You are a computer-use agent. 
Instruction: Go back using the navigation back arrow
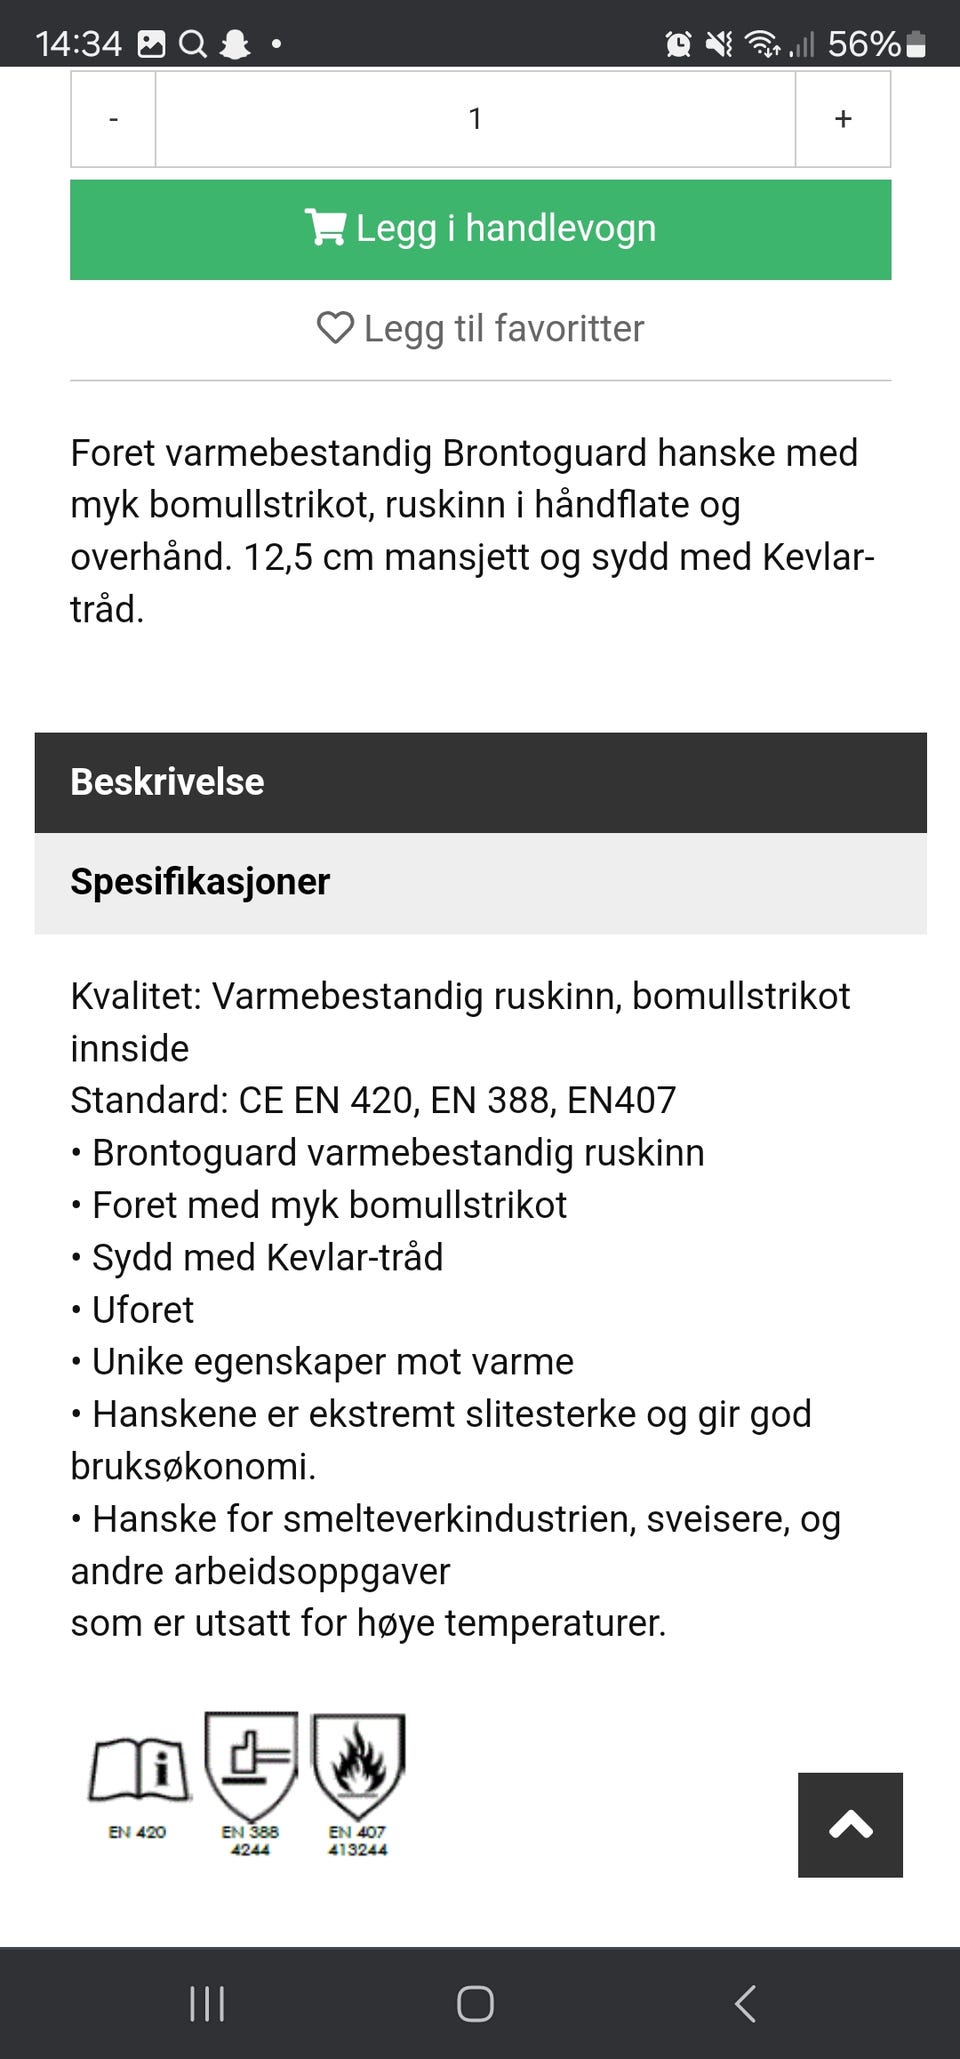745,2004
